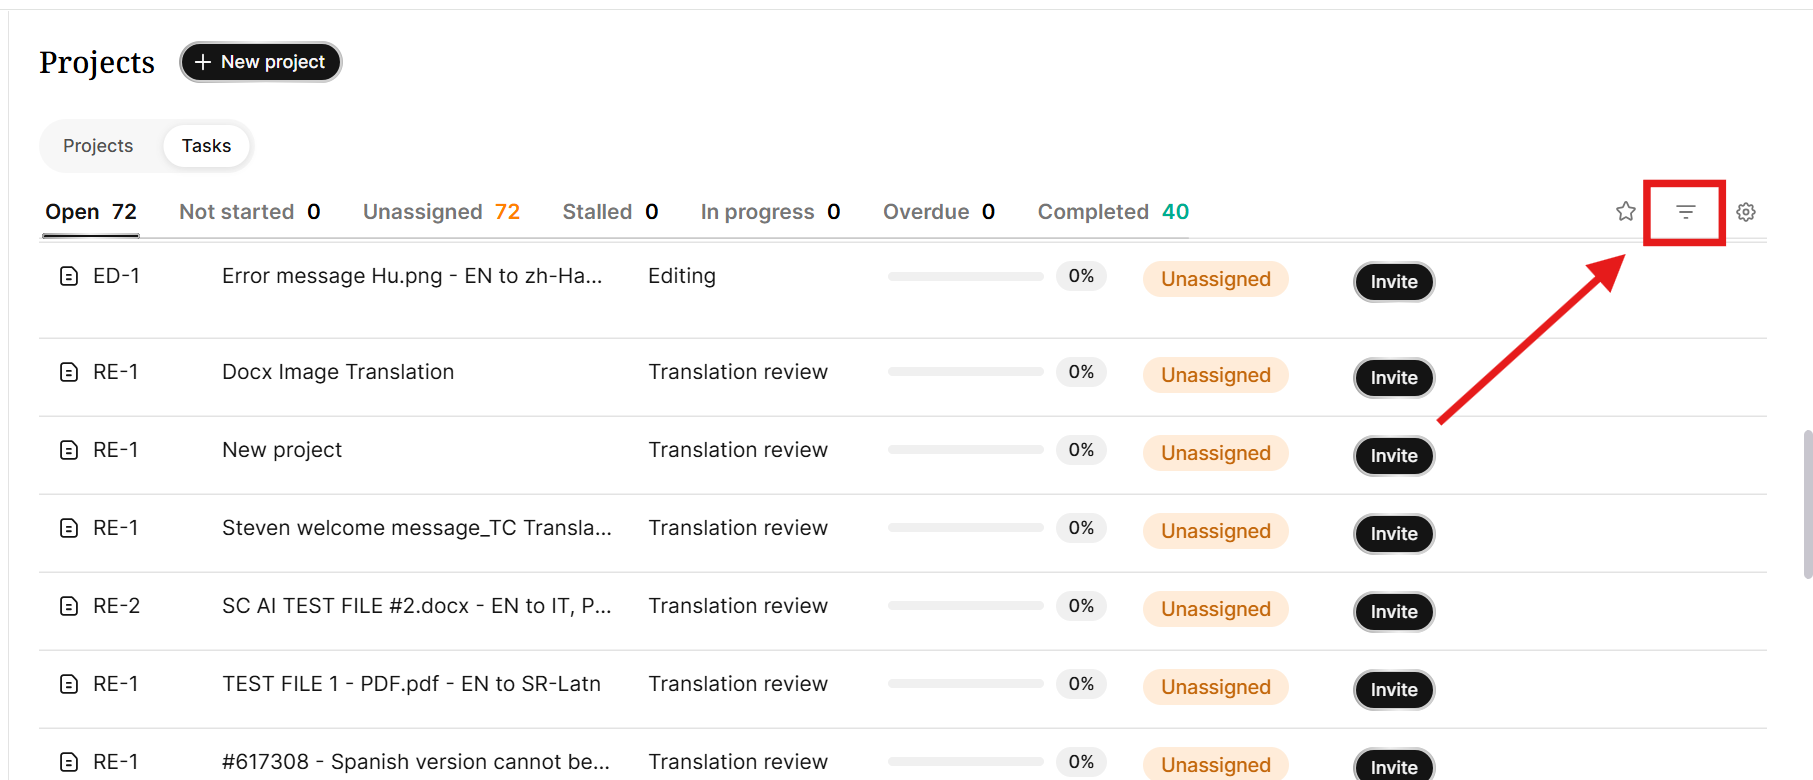This screenshot has height=780, width=1813.
Task: Click the file icon of Docx Image Translation row
Action: pyautogui.click(x=69, y=372)
